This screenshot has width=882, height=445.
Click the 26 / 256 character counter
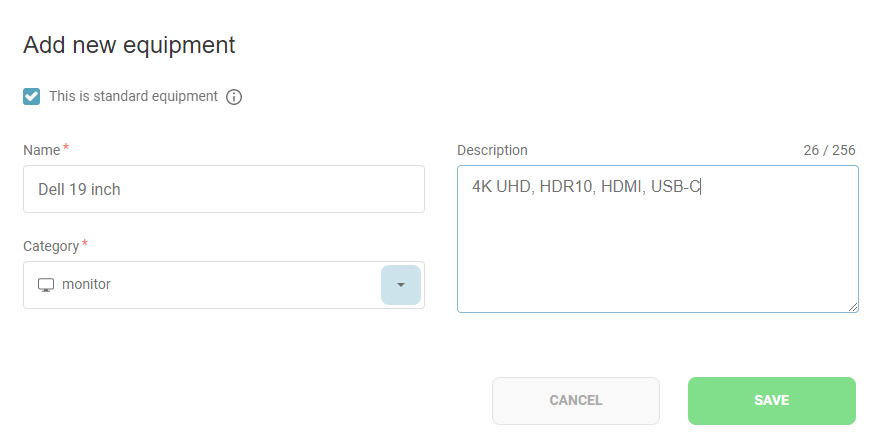pos(829,150)
